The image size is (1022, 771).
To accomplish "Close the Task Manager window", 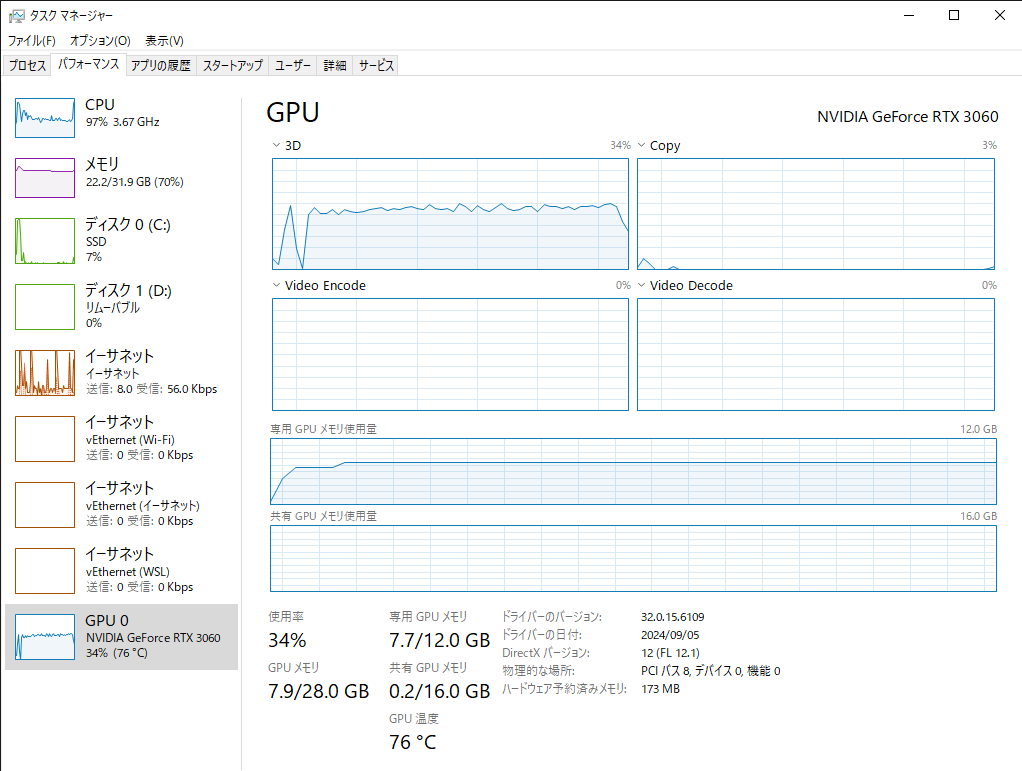I will pos(999,15).
